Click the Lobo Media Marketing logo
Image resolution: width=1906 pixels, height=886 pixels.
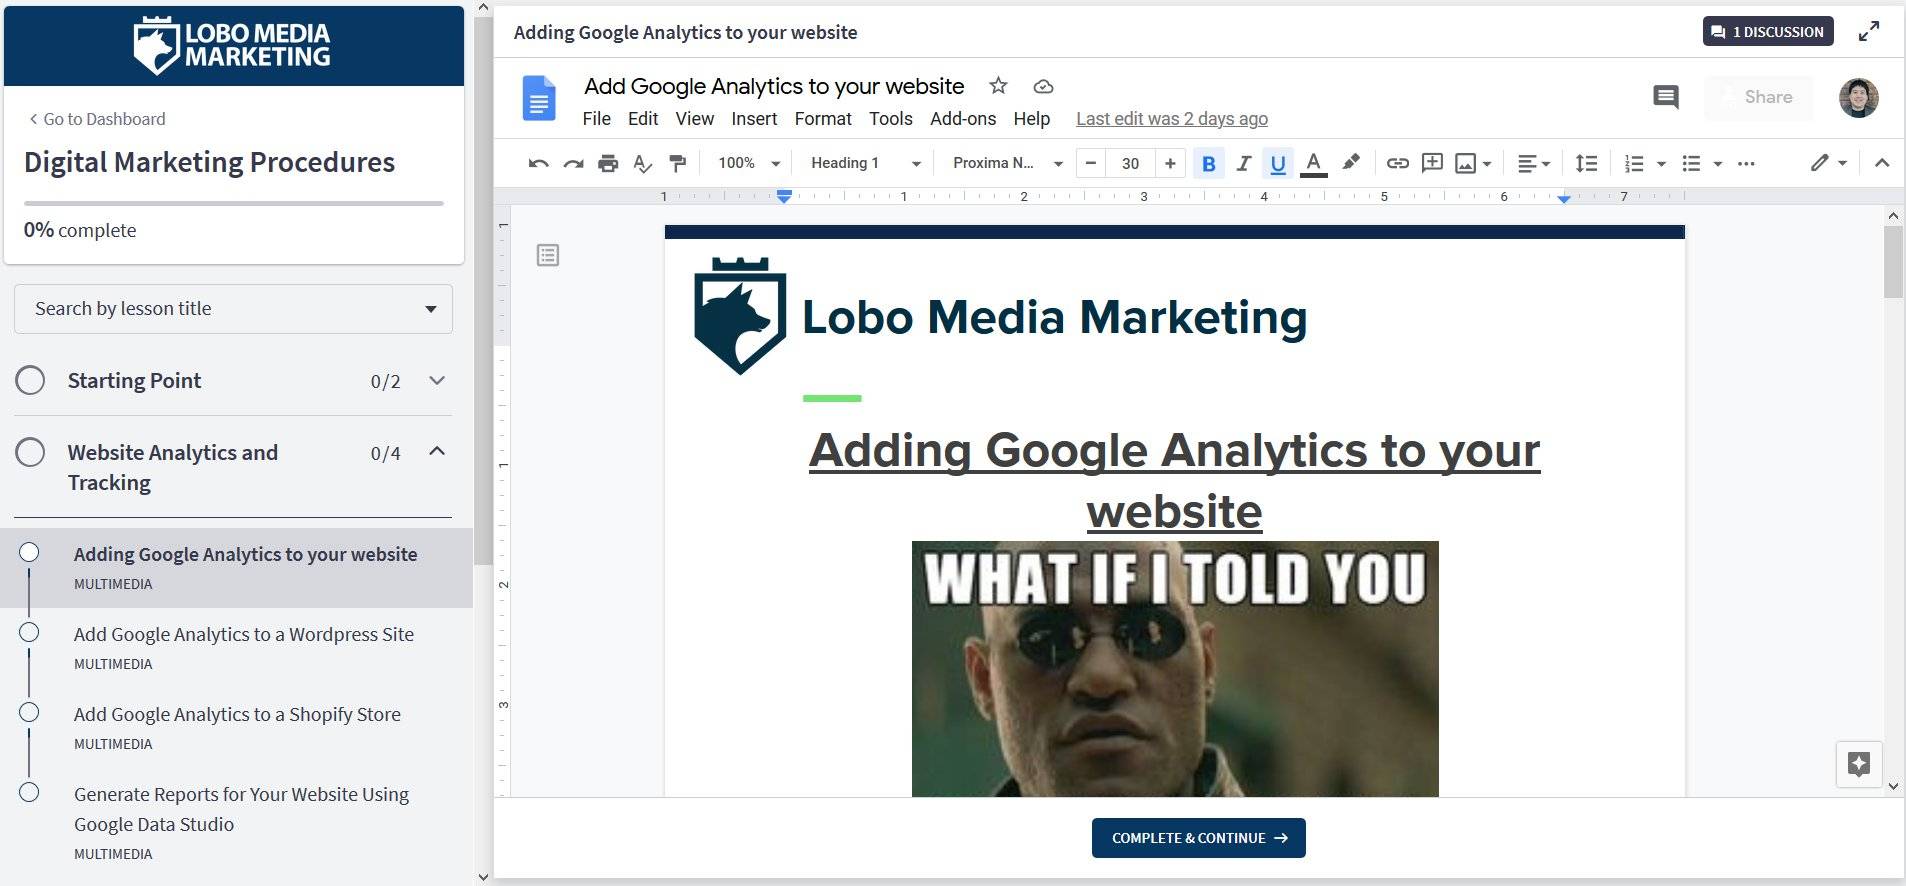tap(232, 46)
